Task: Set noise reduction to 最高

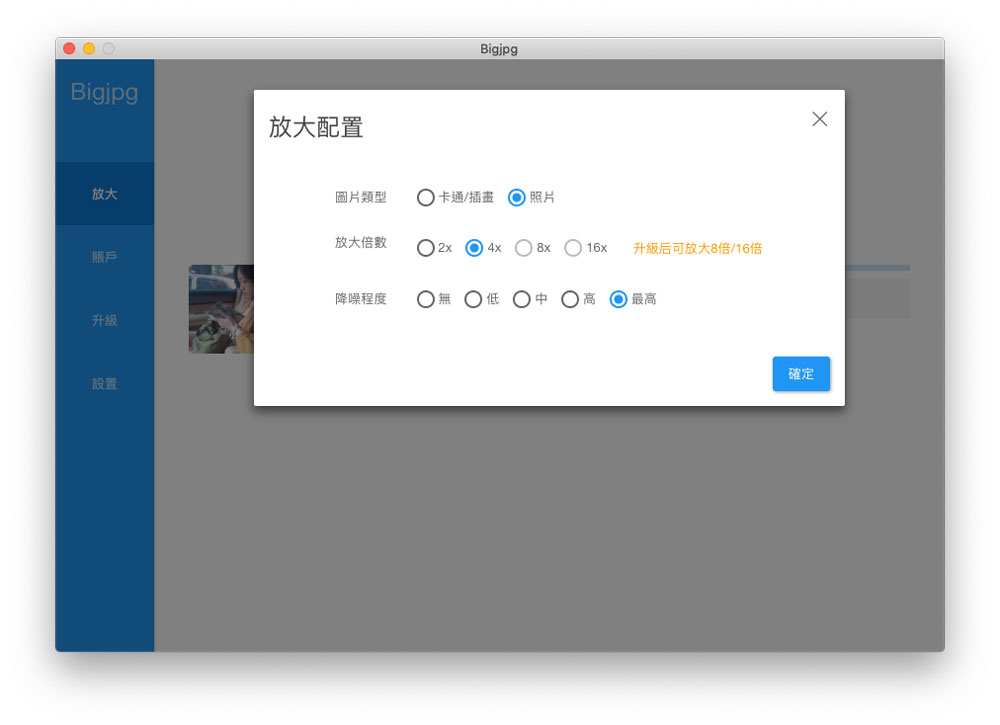Action: (x=619, y=299)
